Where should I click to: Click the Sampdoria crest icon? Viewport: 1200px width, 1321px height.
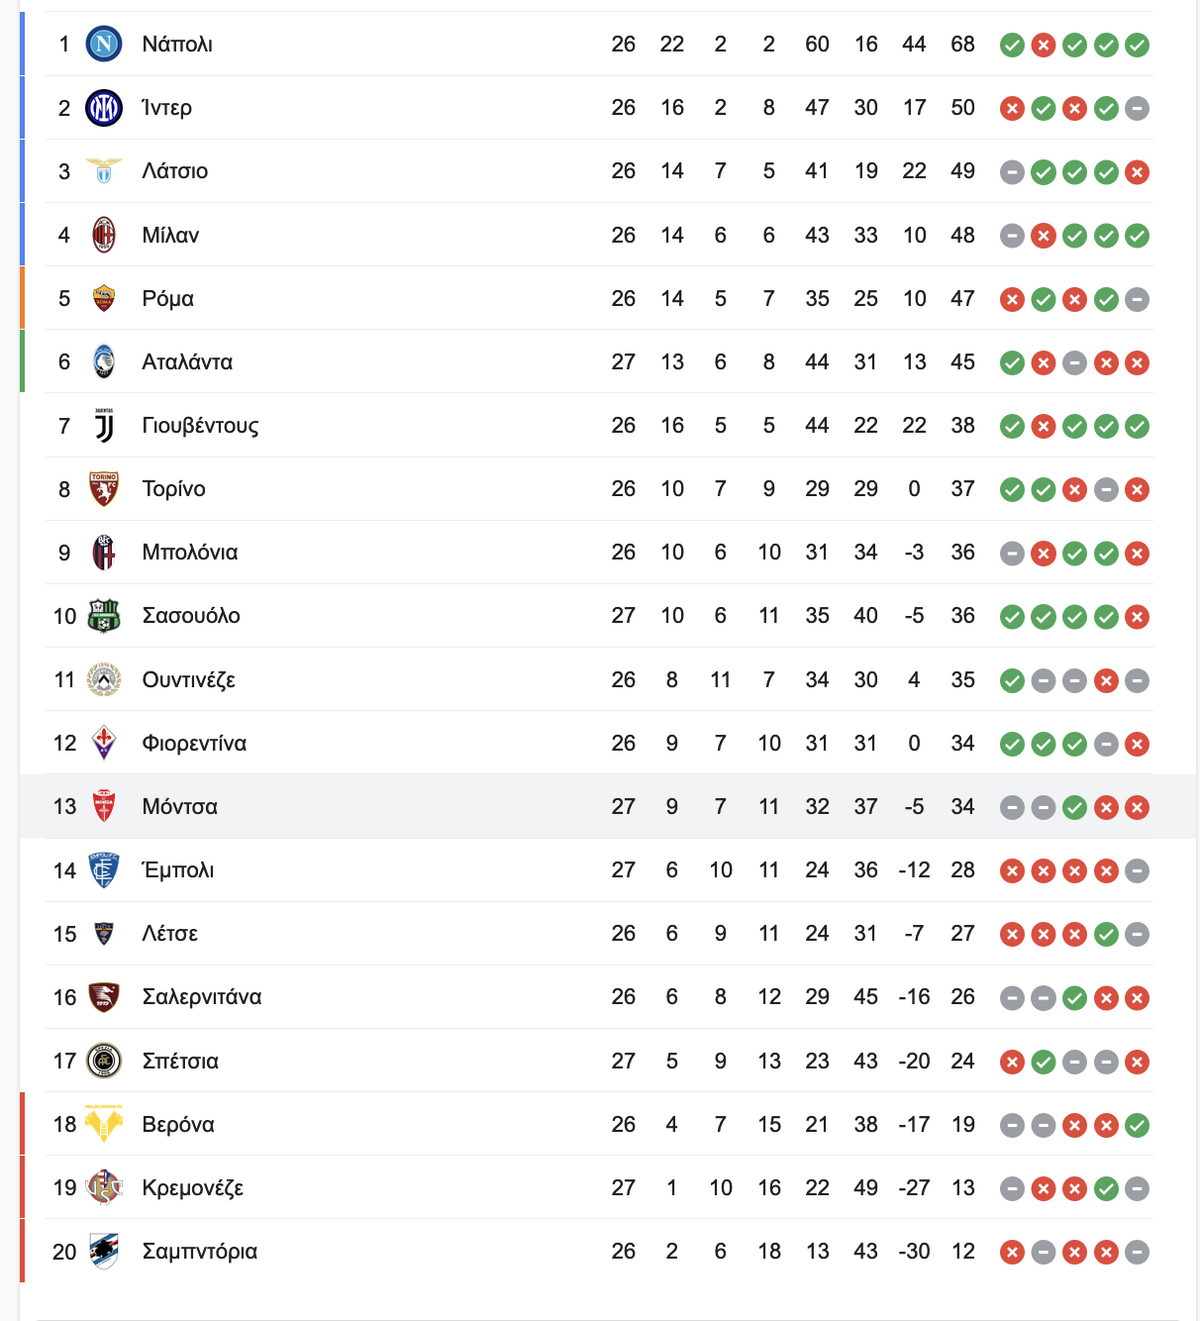104,1251
